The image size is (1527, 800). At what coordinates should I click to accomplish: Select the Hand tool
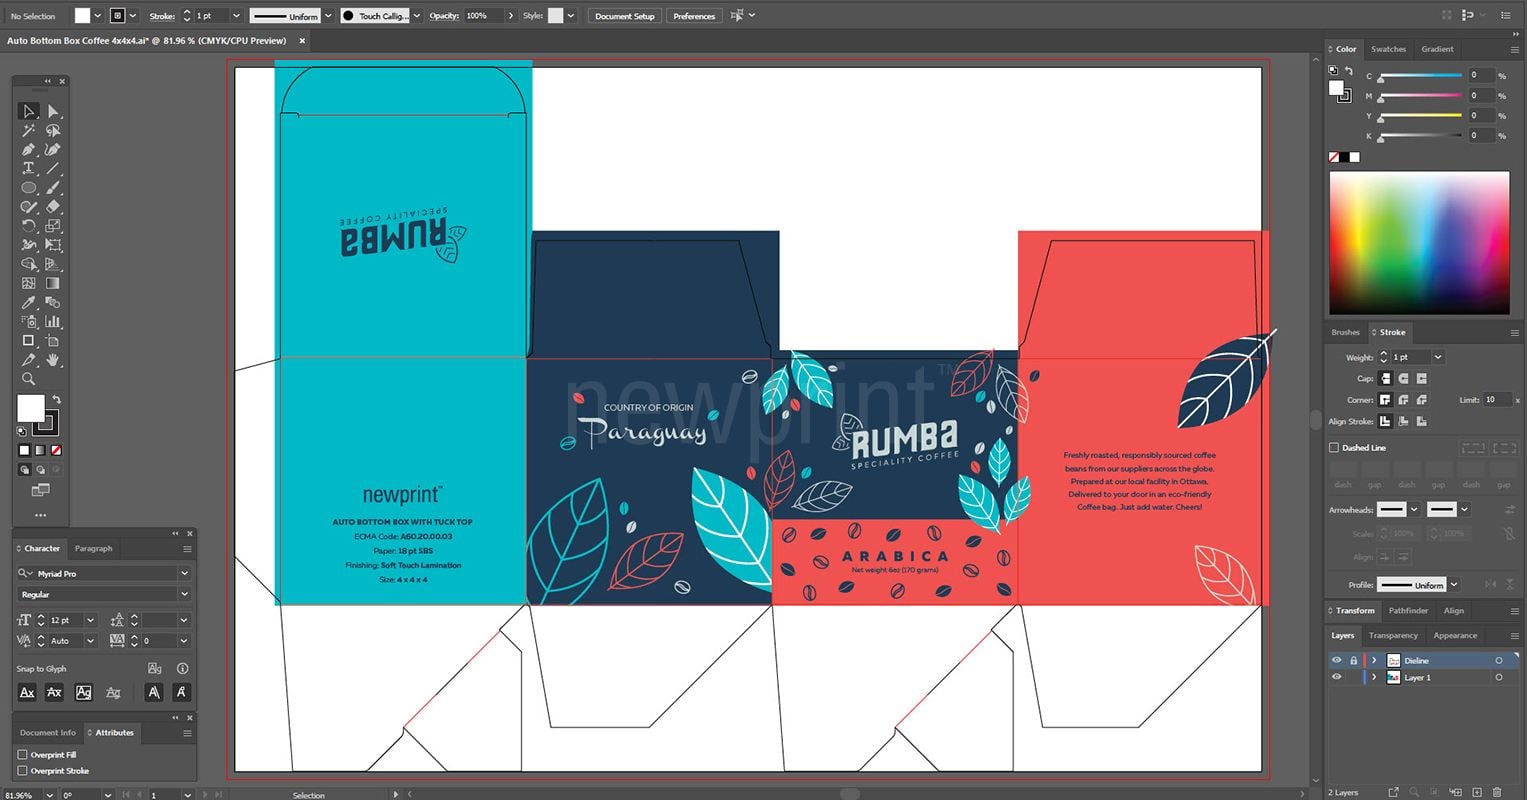click(x=53, y=357)
